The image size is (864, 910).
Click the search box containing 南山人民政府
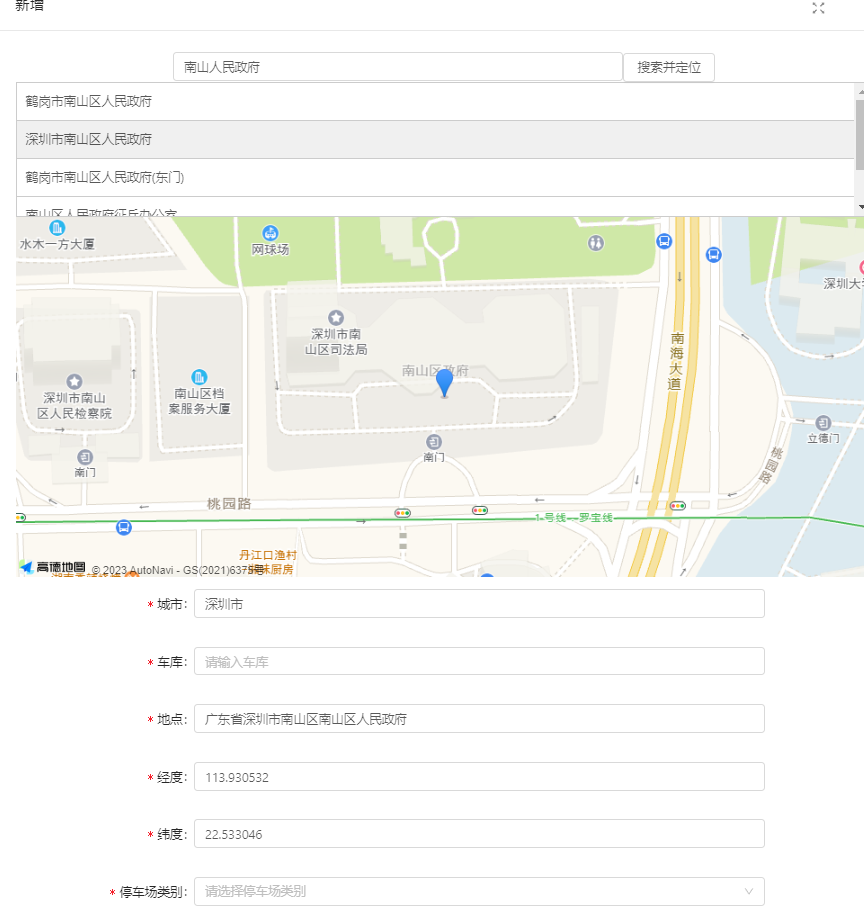click(x=398, y=67)
